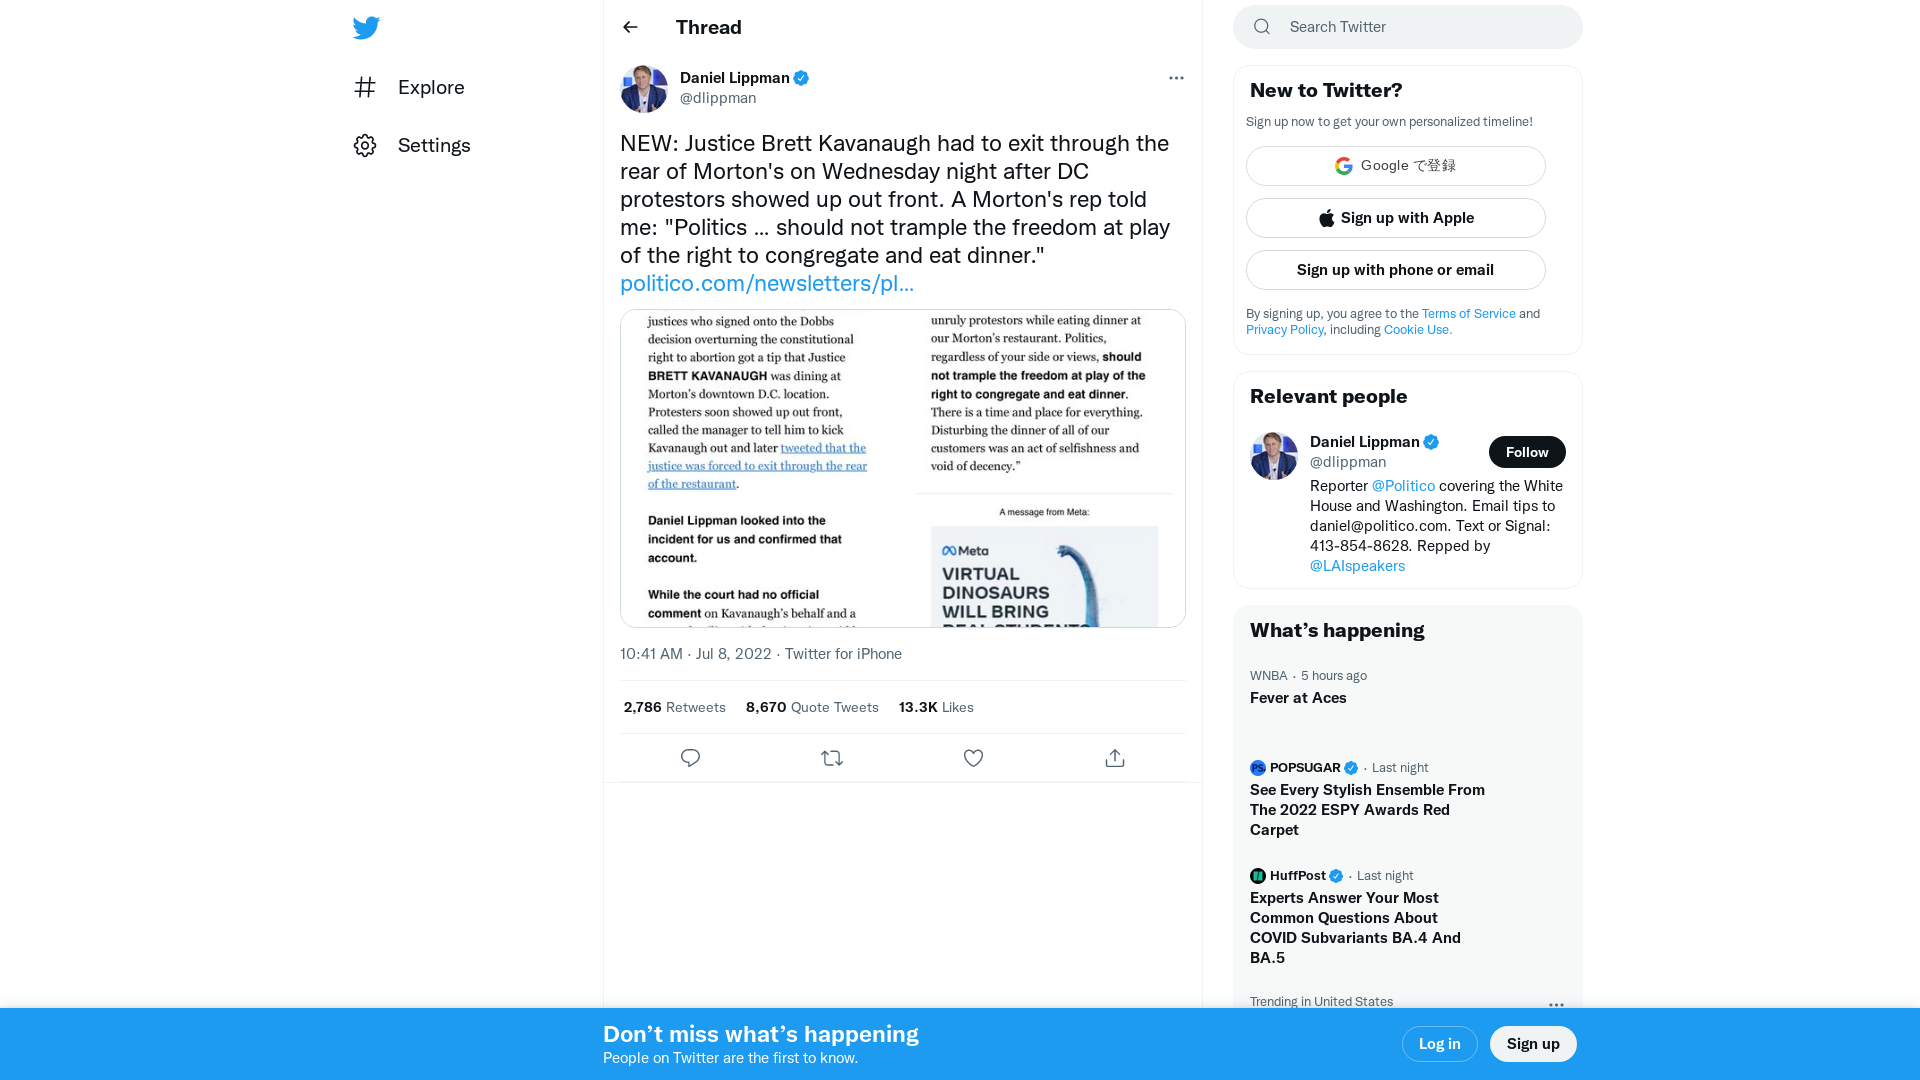The height and width of the screenshot is (1080, 1920).
Task: Share the tweet using the share icon
Action: coord(1115,758)
